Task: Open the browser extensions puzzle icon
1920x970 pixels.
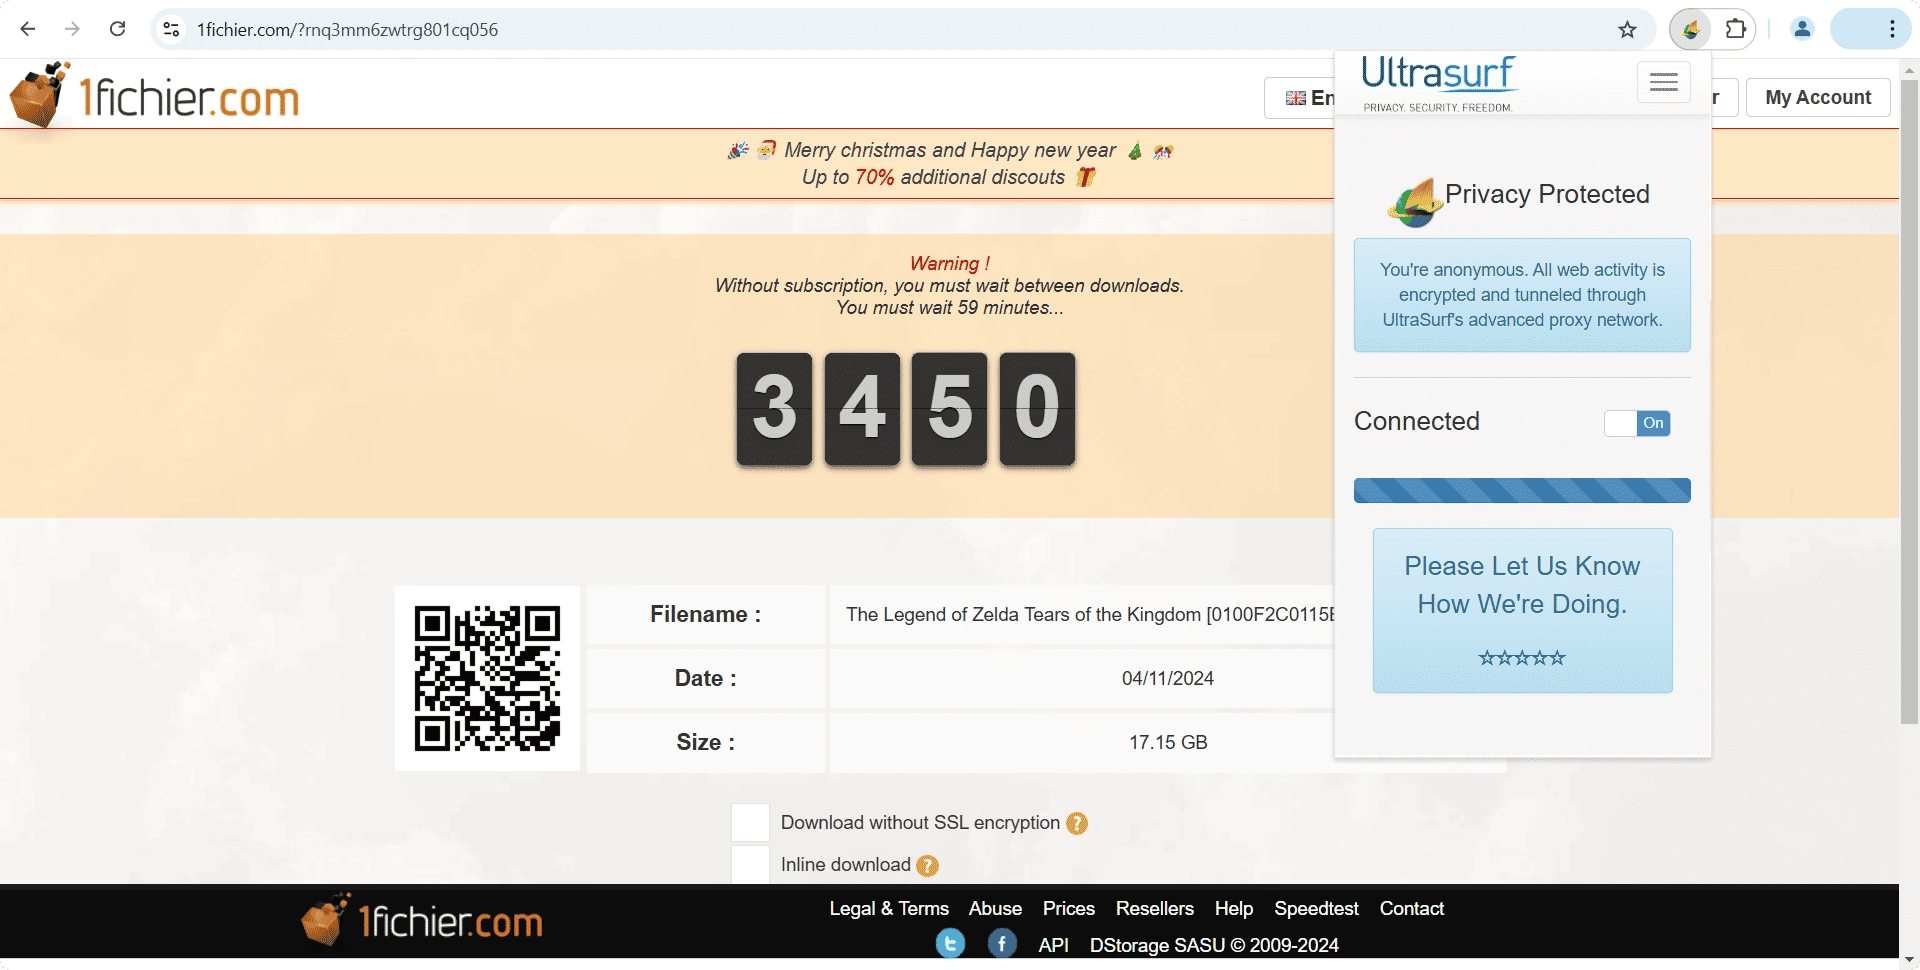Action: tap(1736, 29)
